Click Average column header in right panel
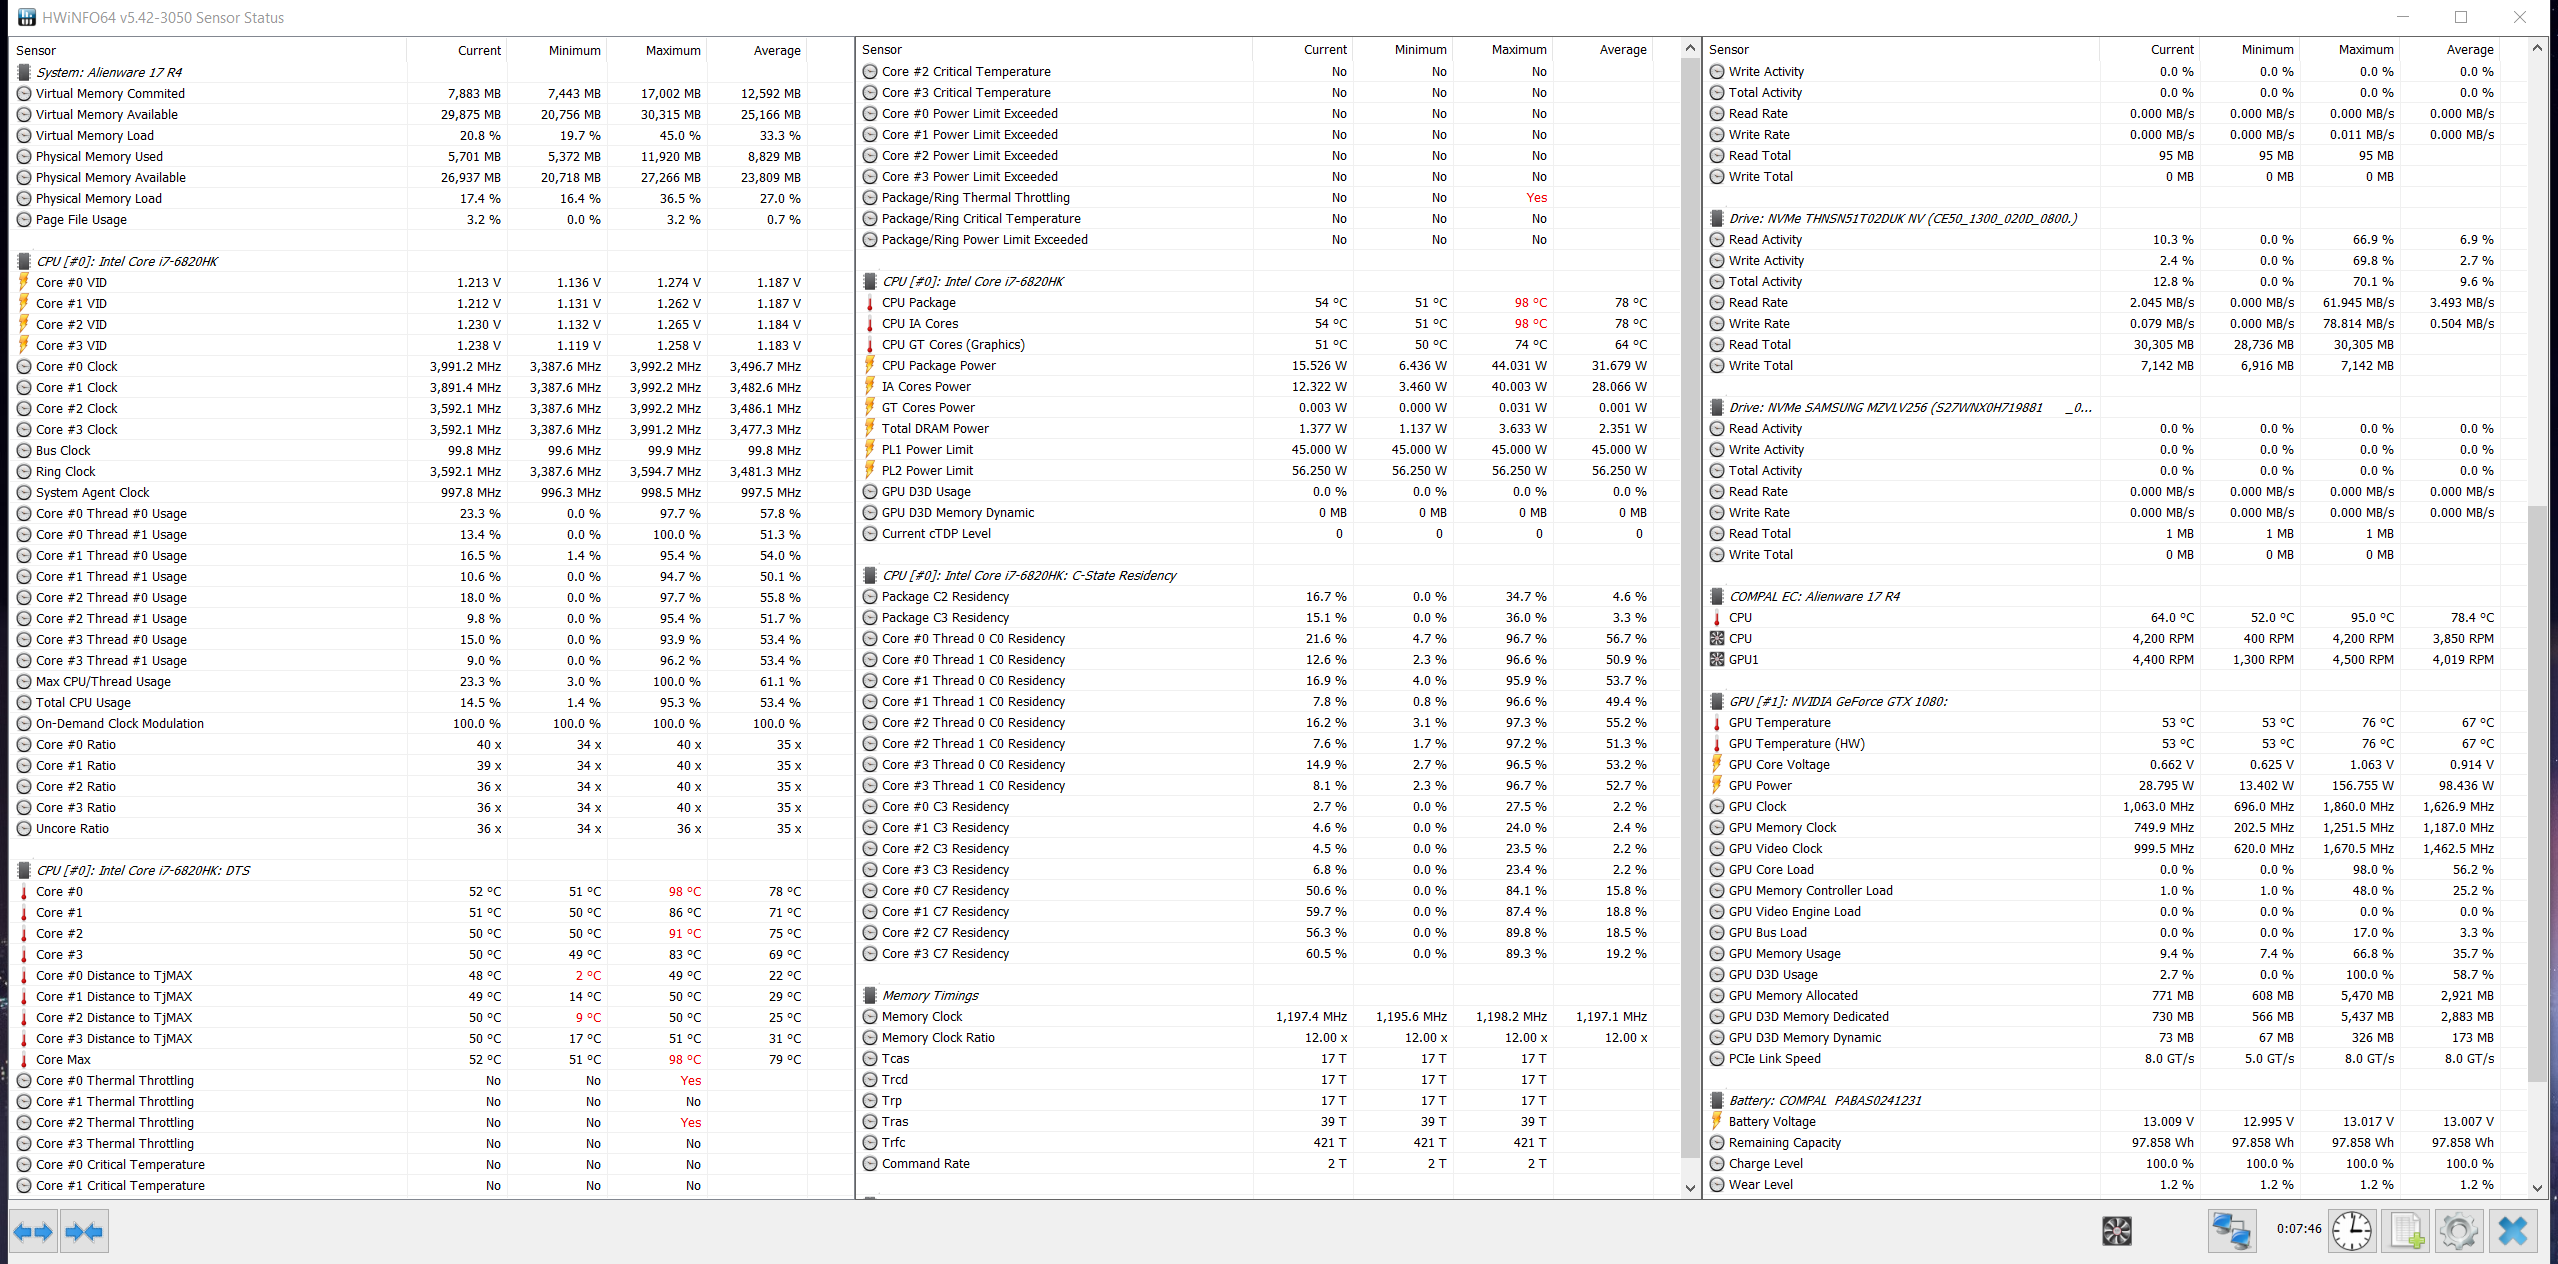This screenshot has height=1264, width=2558. (x=2469, y=49)
